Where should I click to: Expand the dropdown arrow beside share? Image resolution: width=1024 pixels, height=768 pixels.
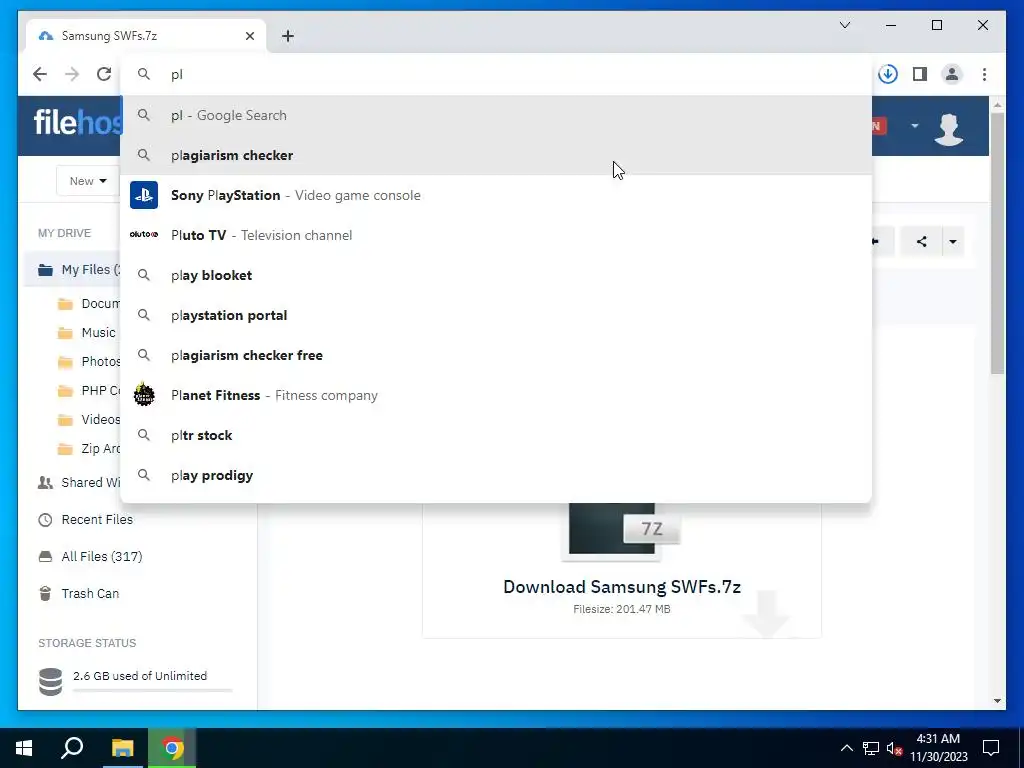pos(953,242)
